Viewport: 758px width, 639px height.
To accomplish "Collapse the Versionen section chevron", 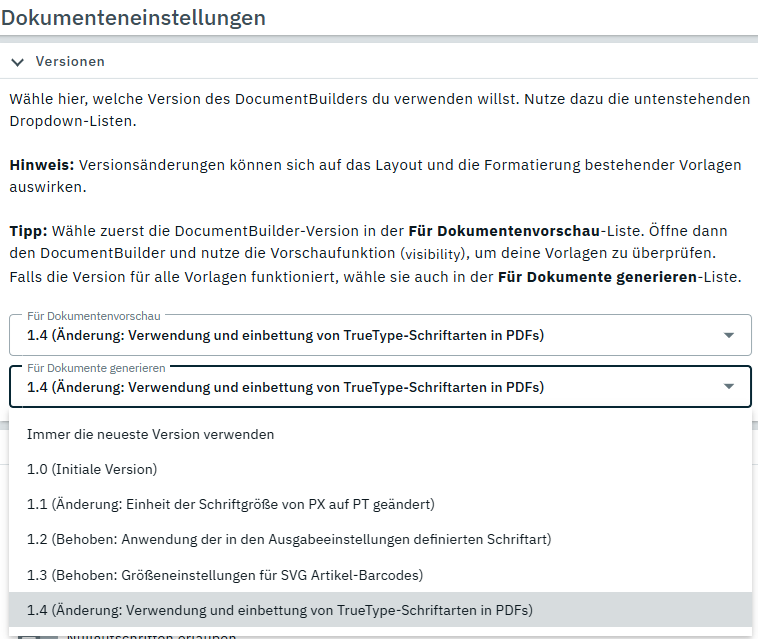I will [x=17, y=62].
